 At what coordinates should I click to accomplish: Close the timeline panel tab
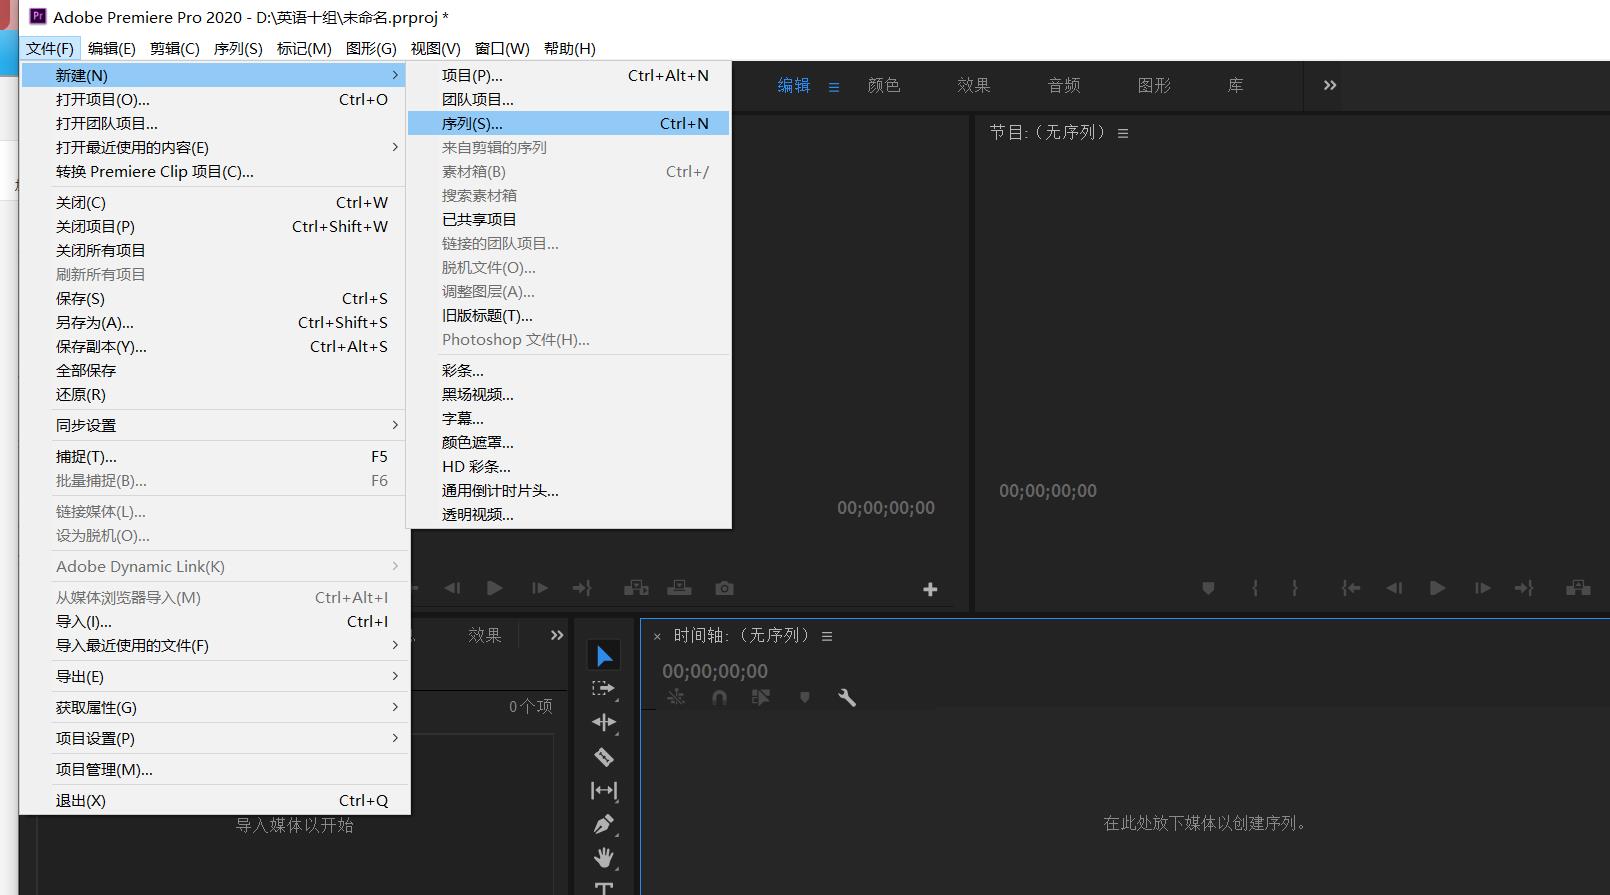[657, 636]
